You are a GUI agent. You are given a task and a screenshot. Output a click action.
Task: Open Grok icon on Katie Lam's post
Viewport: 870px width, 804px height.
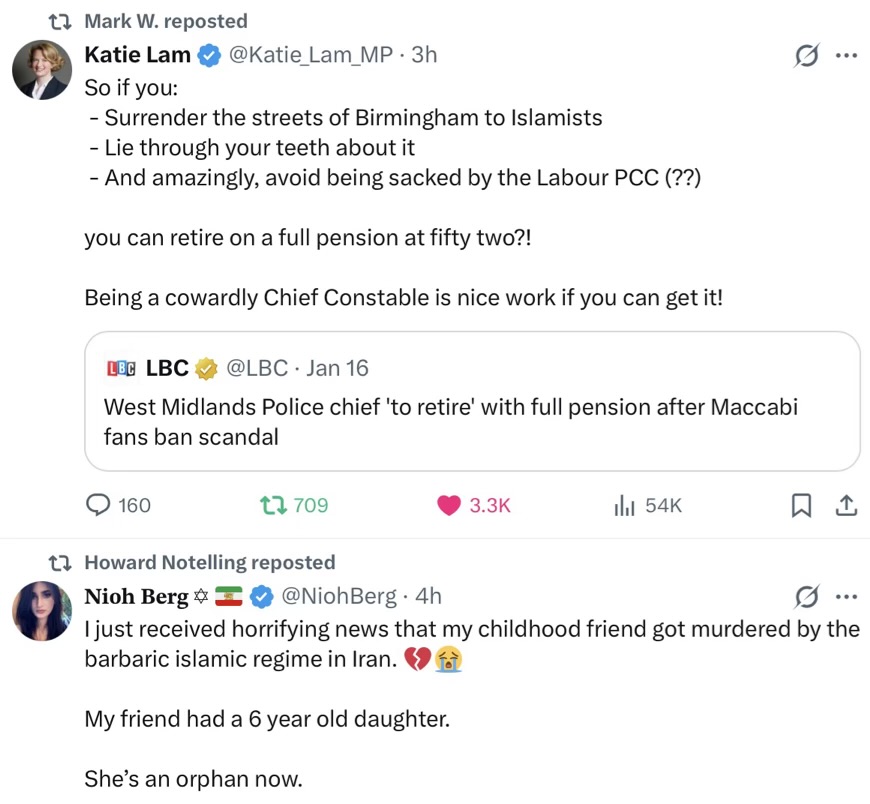click(804, 57)
